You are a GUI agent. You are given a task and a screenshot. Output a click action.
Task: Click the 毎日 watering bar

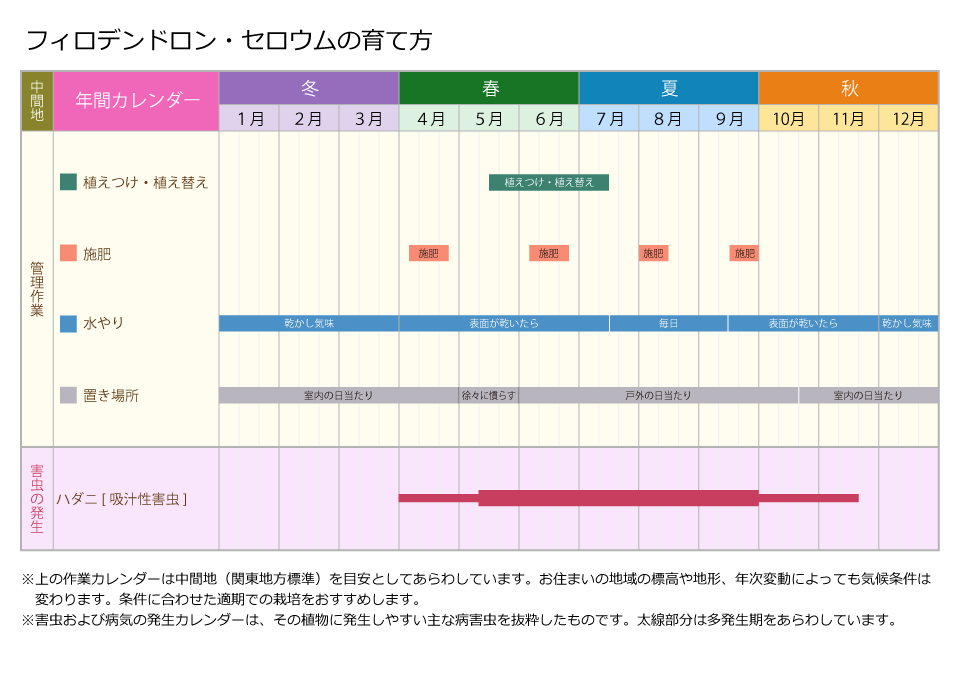coord(668,323)
